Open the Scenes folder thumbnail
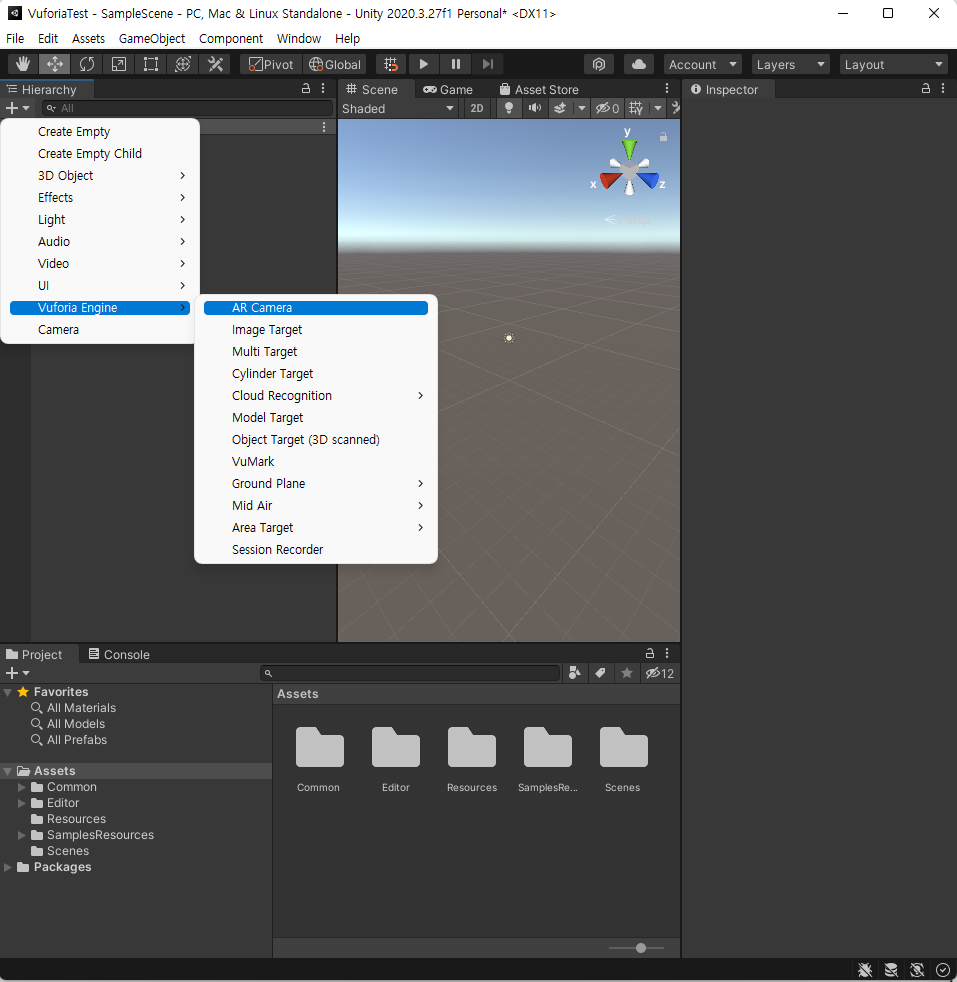Viewport: 957px width, 982px height. (623, 760)
